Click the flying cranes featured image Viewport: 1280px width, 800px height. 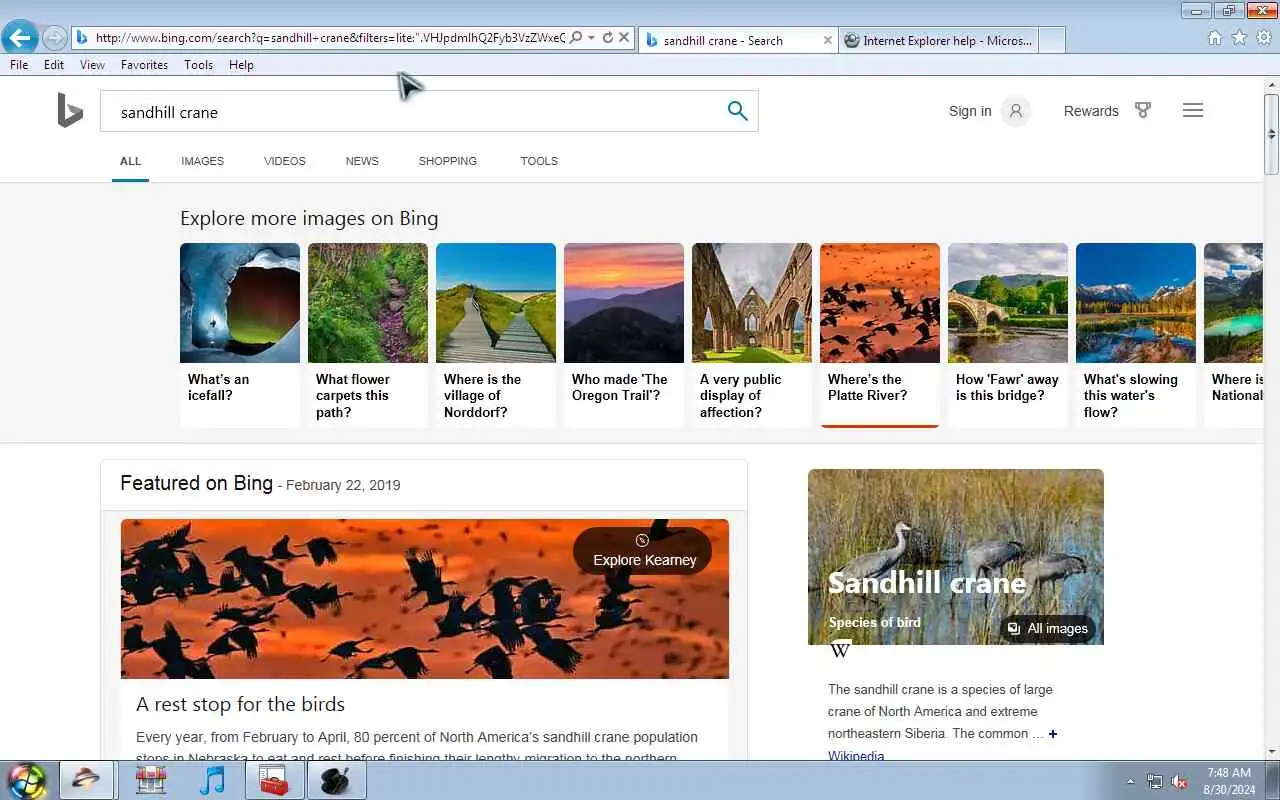[x=425, y=598]
